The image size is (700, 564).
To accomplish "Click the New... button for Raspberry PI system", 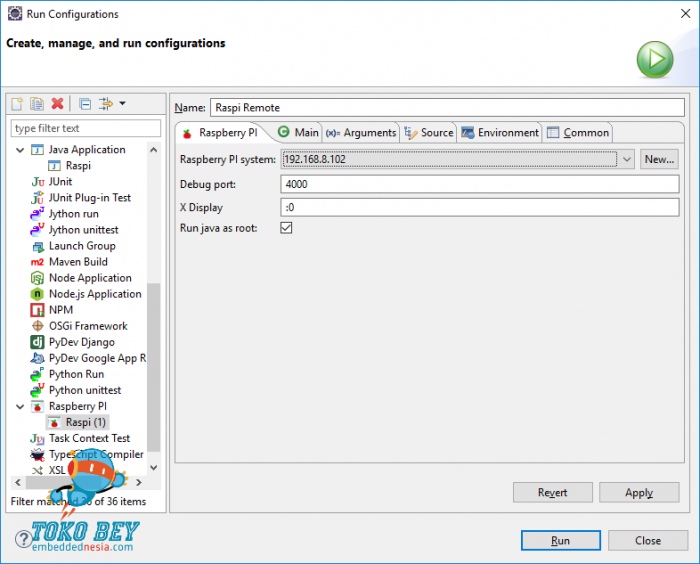I will point(659,159).
